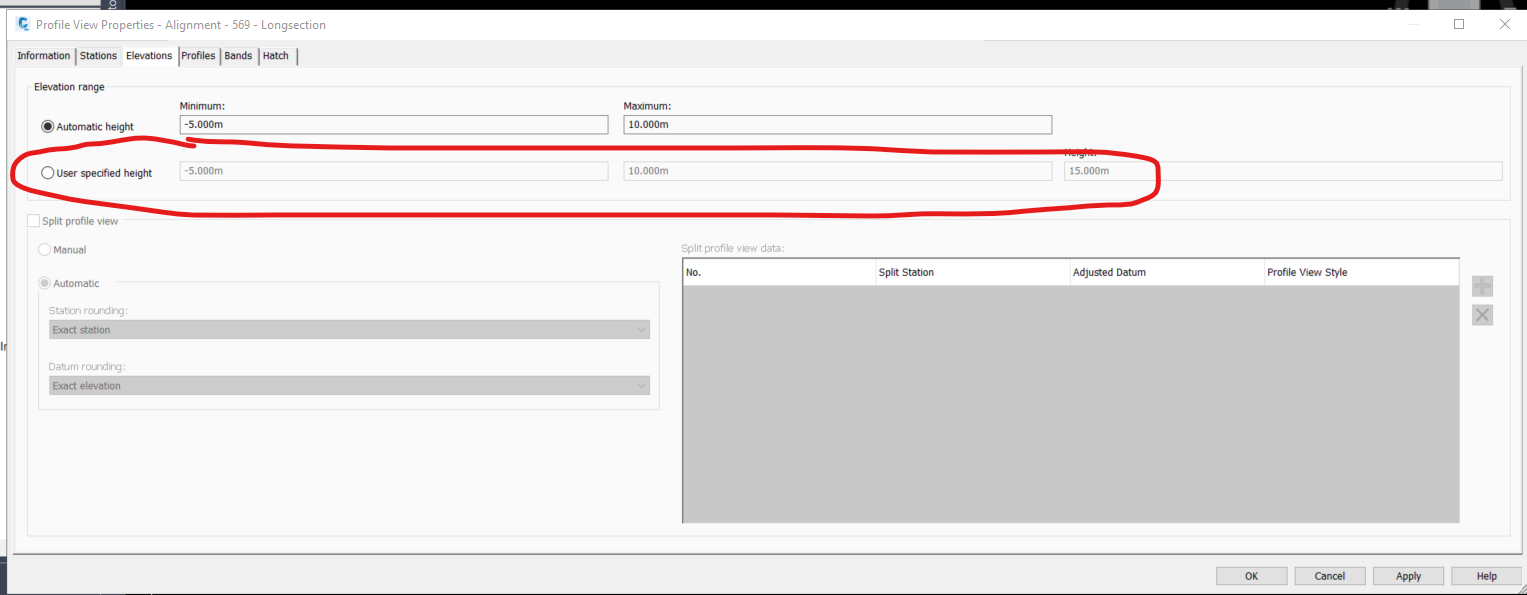Select the Manual split radio button
1527x595 pixels.
44,249
